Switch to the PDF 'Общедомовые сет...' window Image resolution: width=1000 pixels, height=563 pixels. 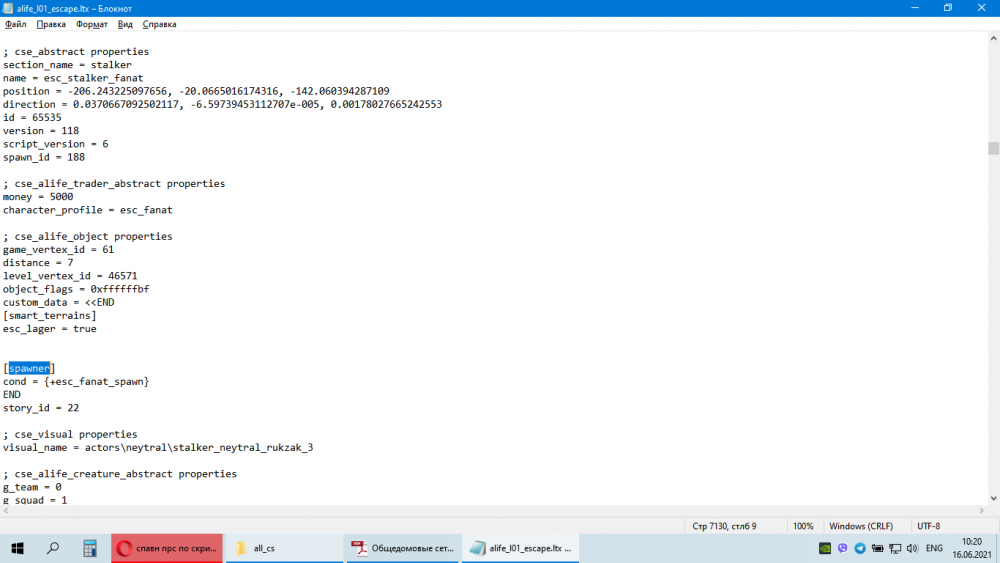[402, 548]
